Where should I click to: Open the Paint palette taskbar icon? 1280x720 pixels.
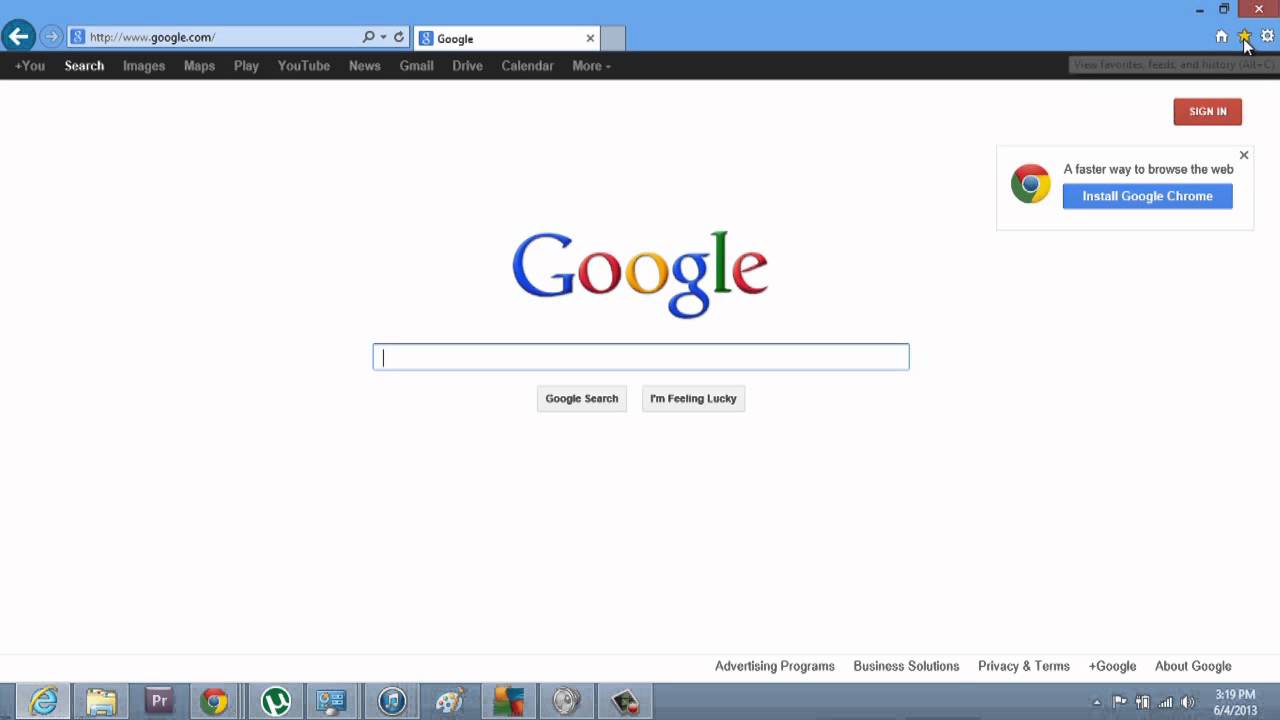[x=450, y=702]
